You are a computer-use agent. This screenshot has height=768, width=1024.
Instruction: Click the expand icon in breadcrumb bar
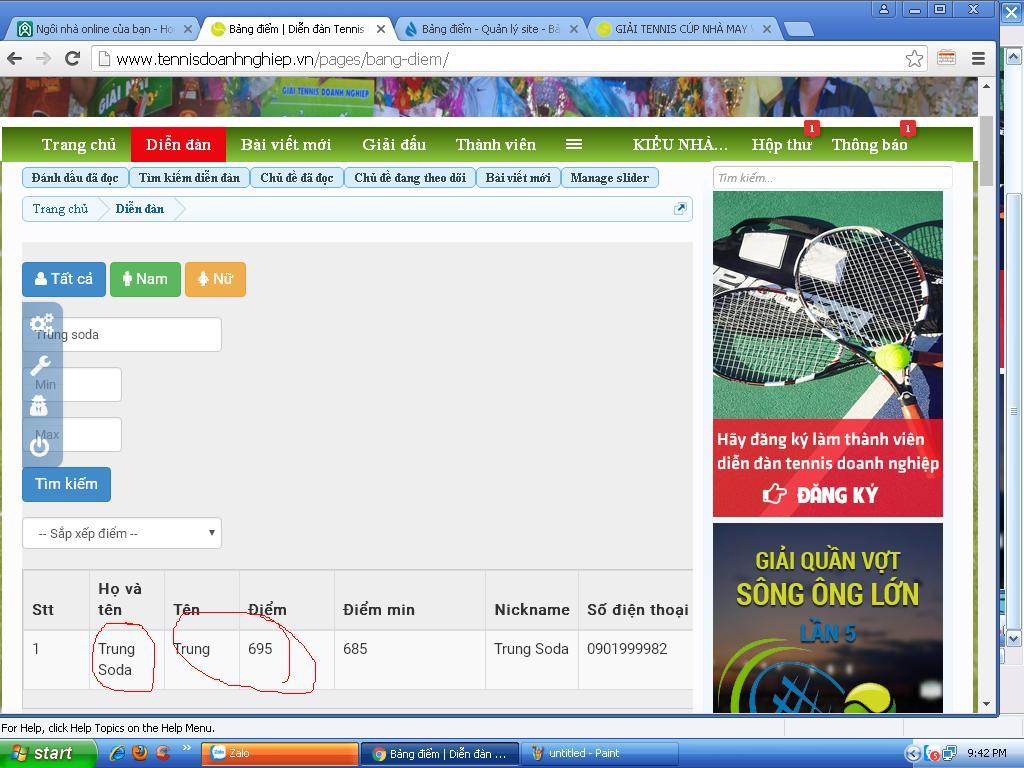pos(680,208)
